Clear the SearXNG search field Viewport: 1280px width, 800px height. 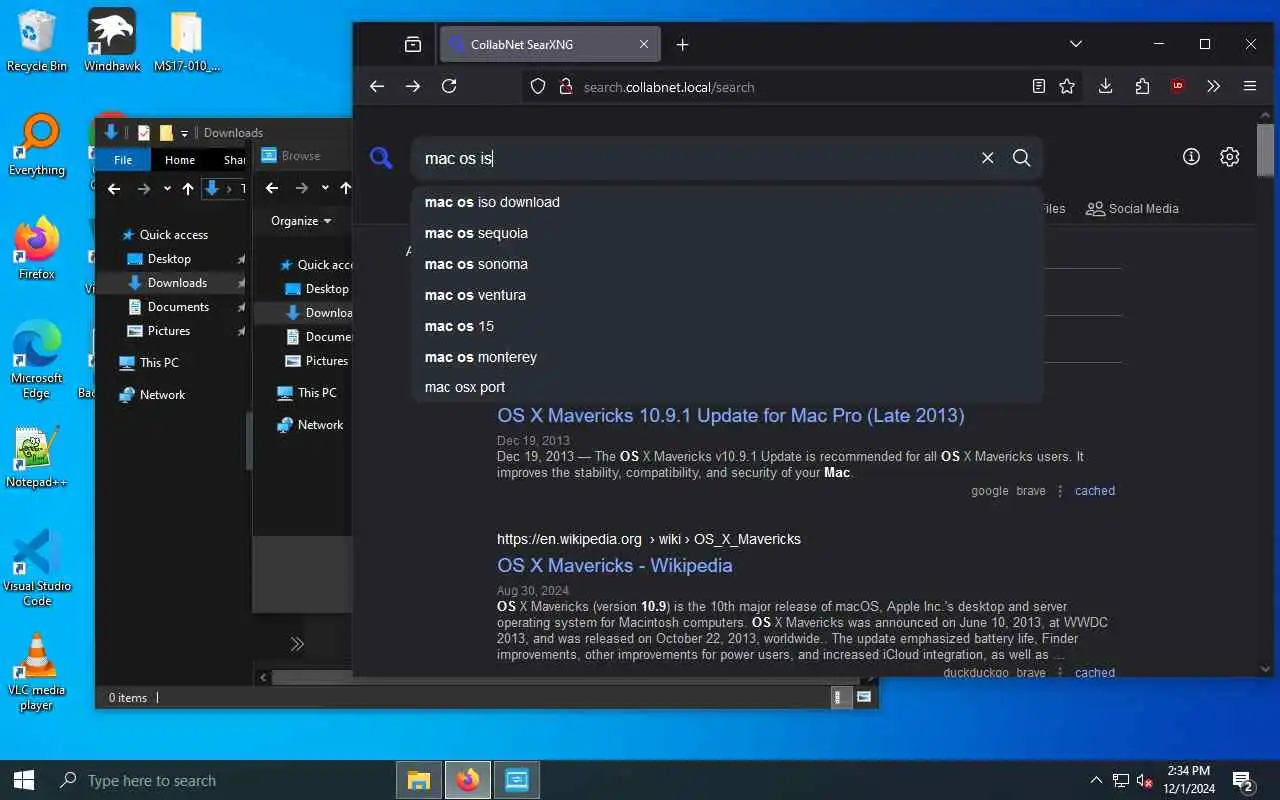[987, 158]
